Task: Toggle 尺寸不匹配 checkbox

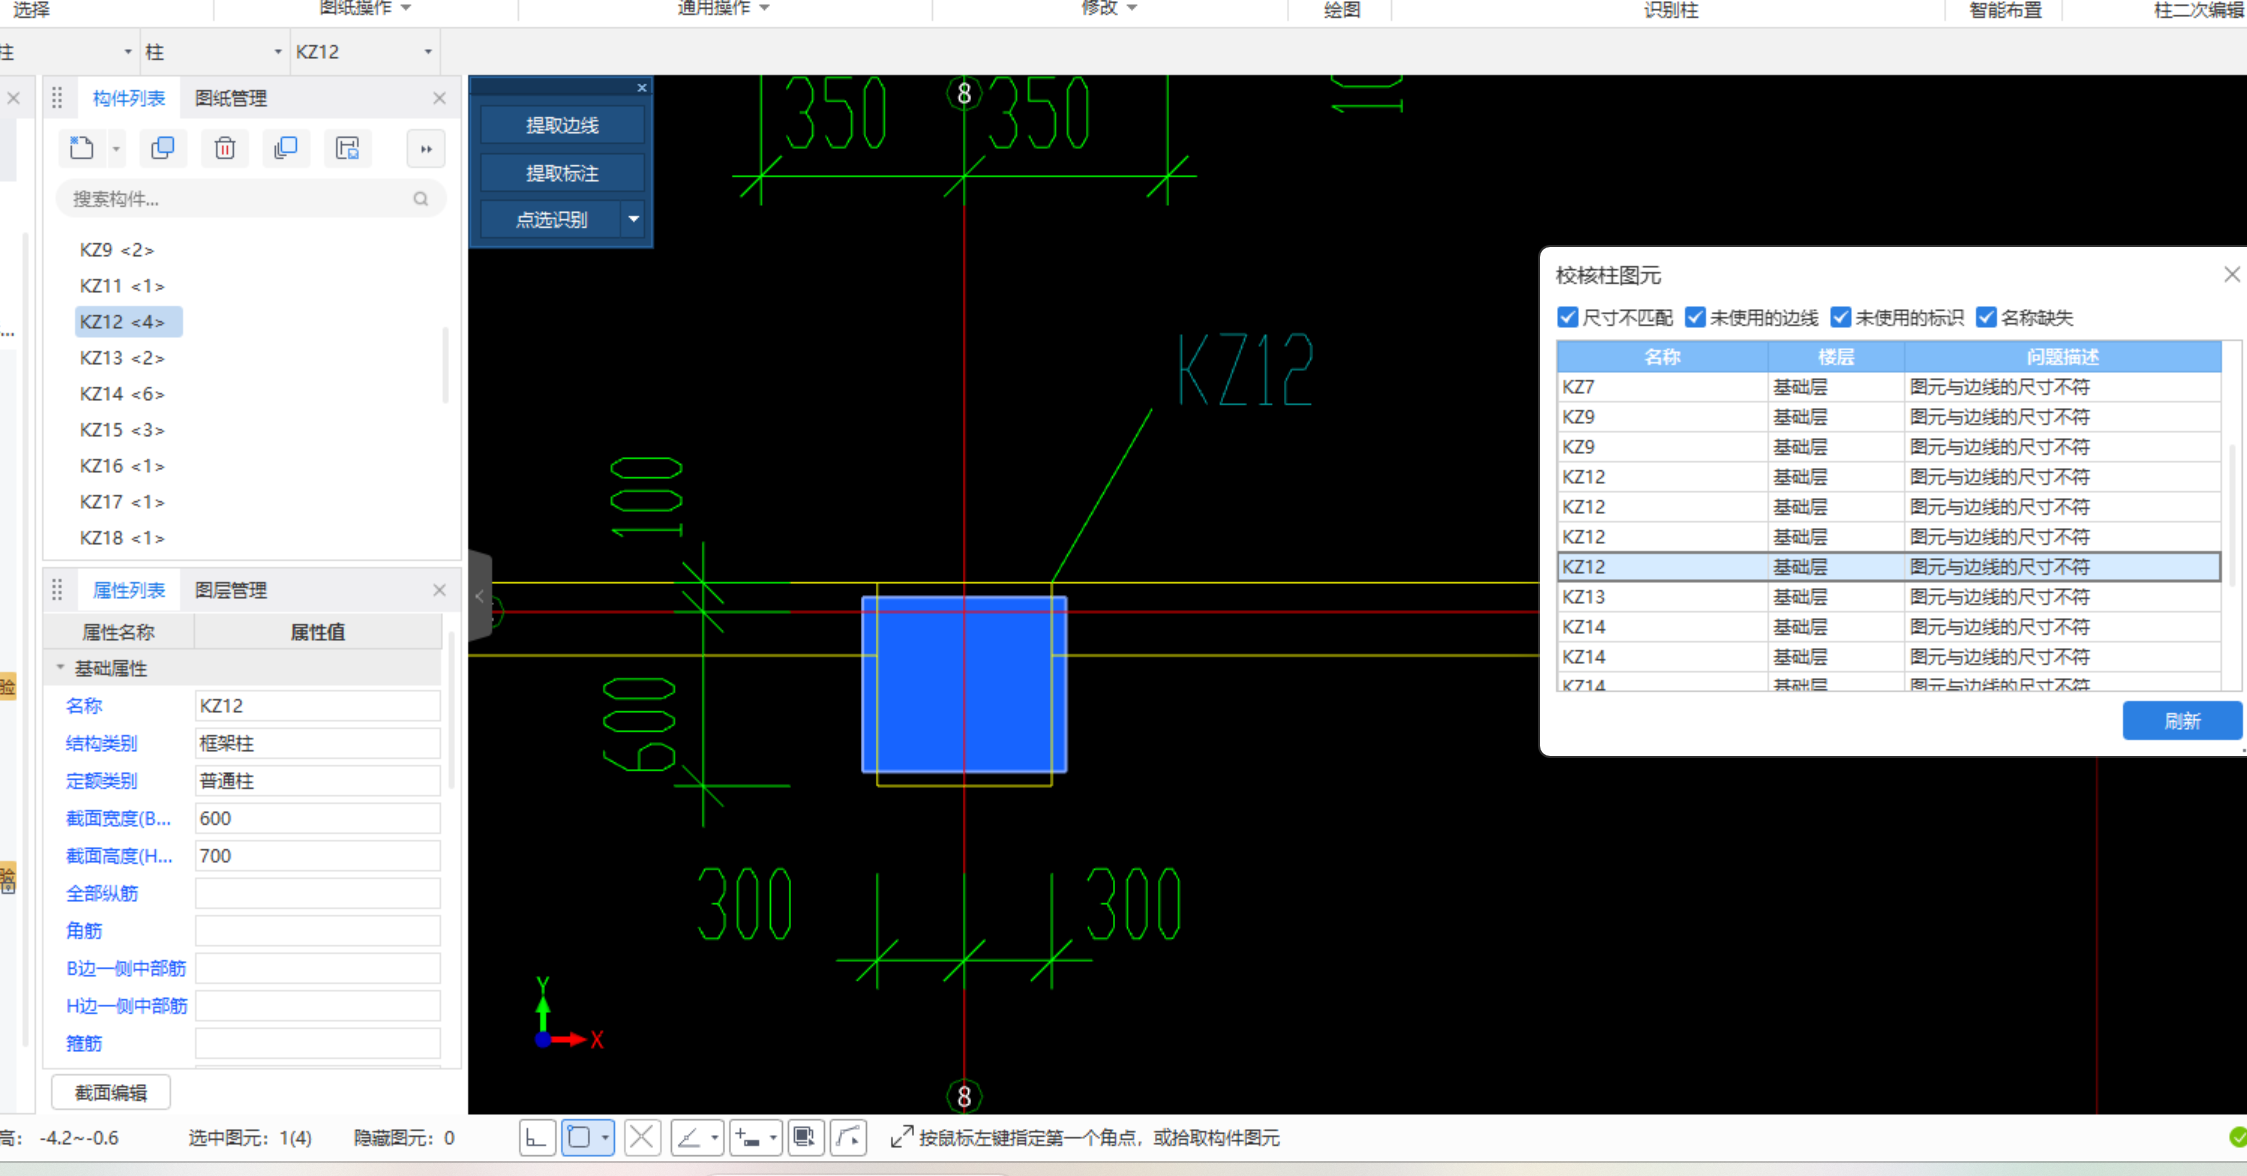Action: click(1568, 317)
